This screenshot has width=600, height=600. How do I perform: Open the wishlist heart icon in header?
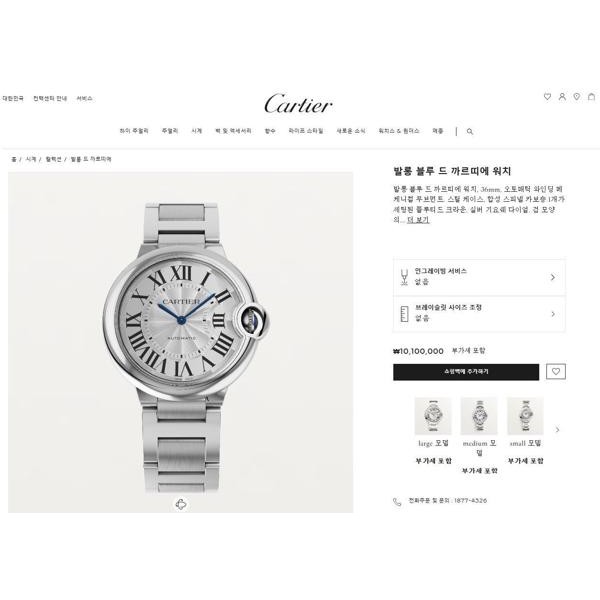[547, 97]
